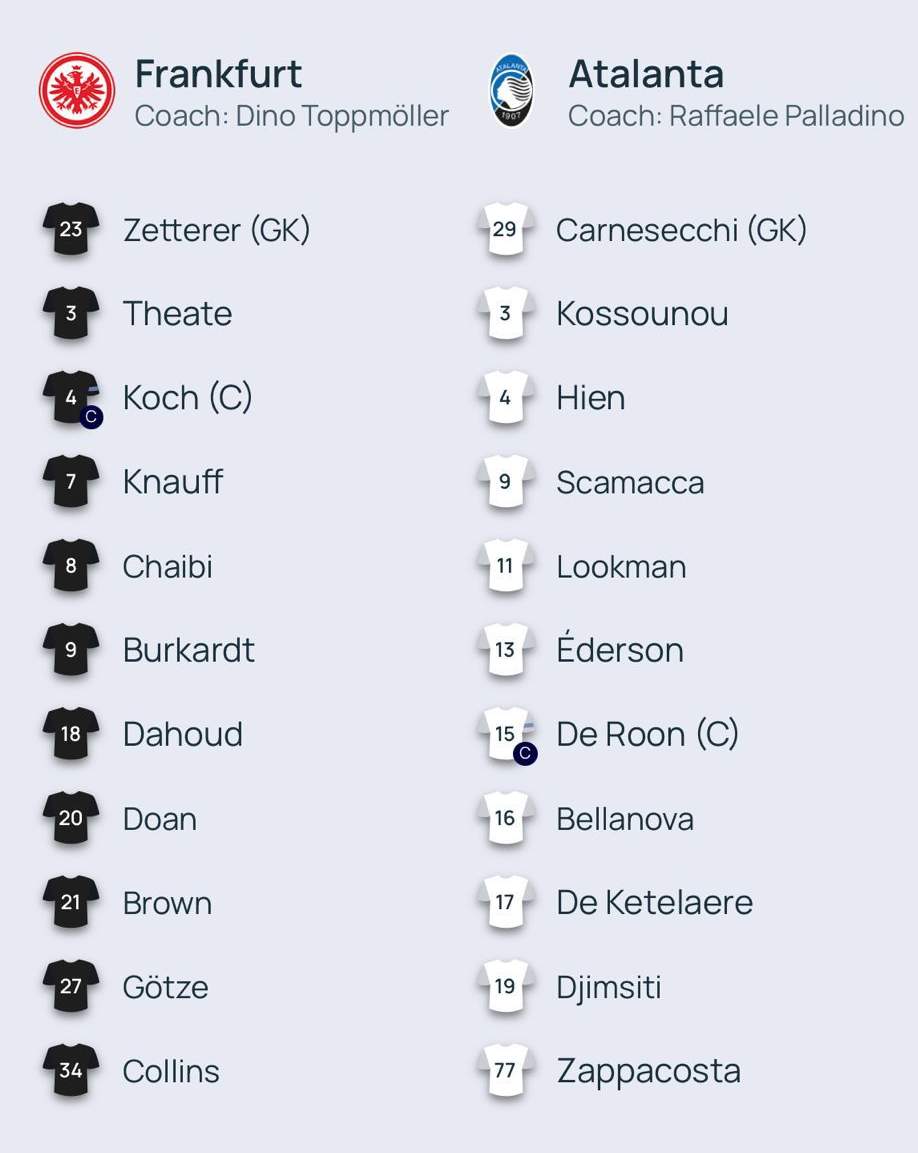Open player Scamacca's profile
This screenshot has height=1153, width=918.
pos(630,483)
